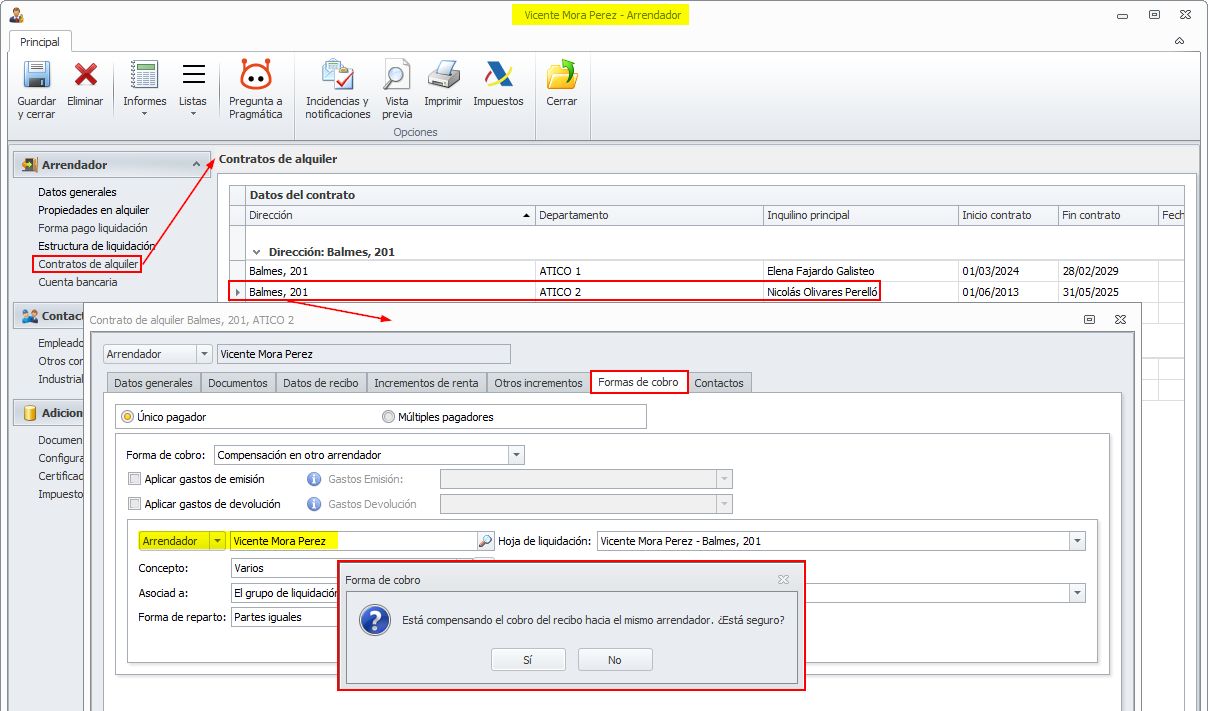Viewport: 1208px width, 711px height.
Task: Enable Aplicar gastos de emisión checkbox
Action: (x=135, y=479)
